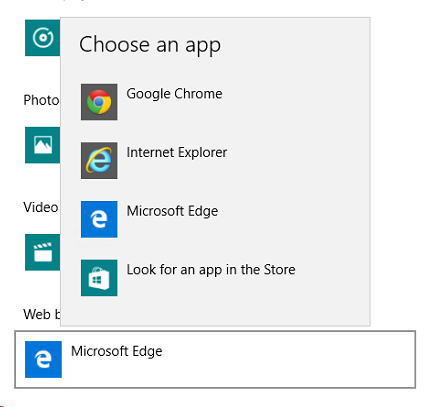
Task: Click the Google Chrome icon
Action: click(x=99, y=102)
